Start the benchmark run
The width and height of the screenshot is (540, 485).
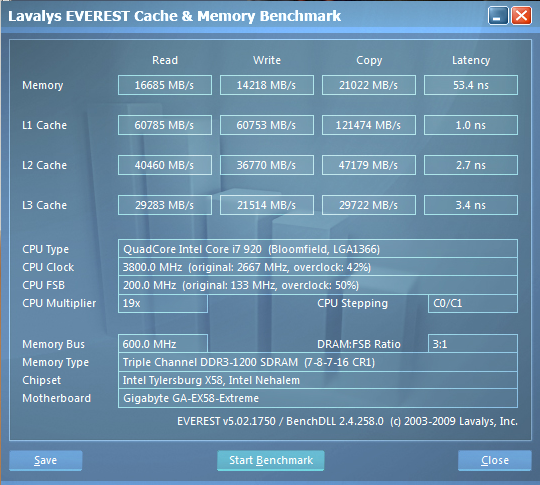271,460
